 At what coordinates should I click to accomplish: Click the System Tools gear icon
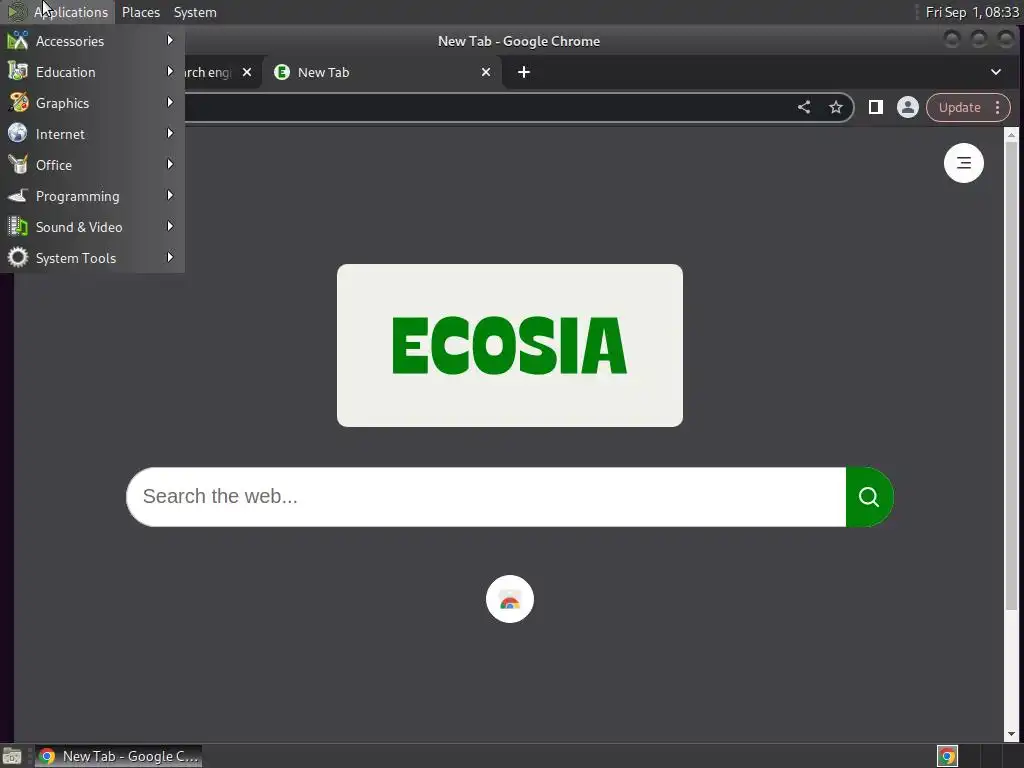(18, 257)
